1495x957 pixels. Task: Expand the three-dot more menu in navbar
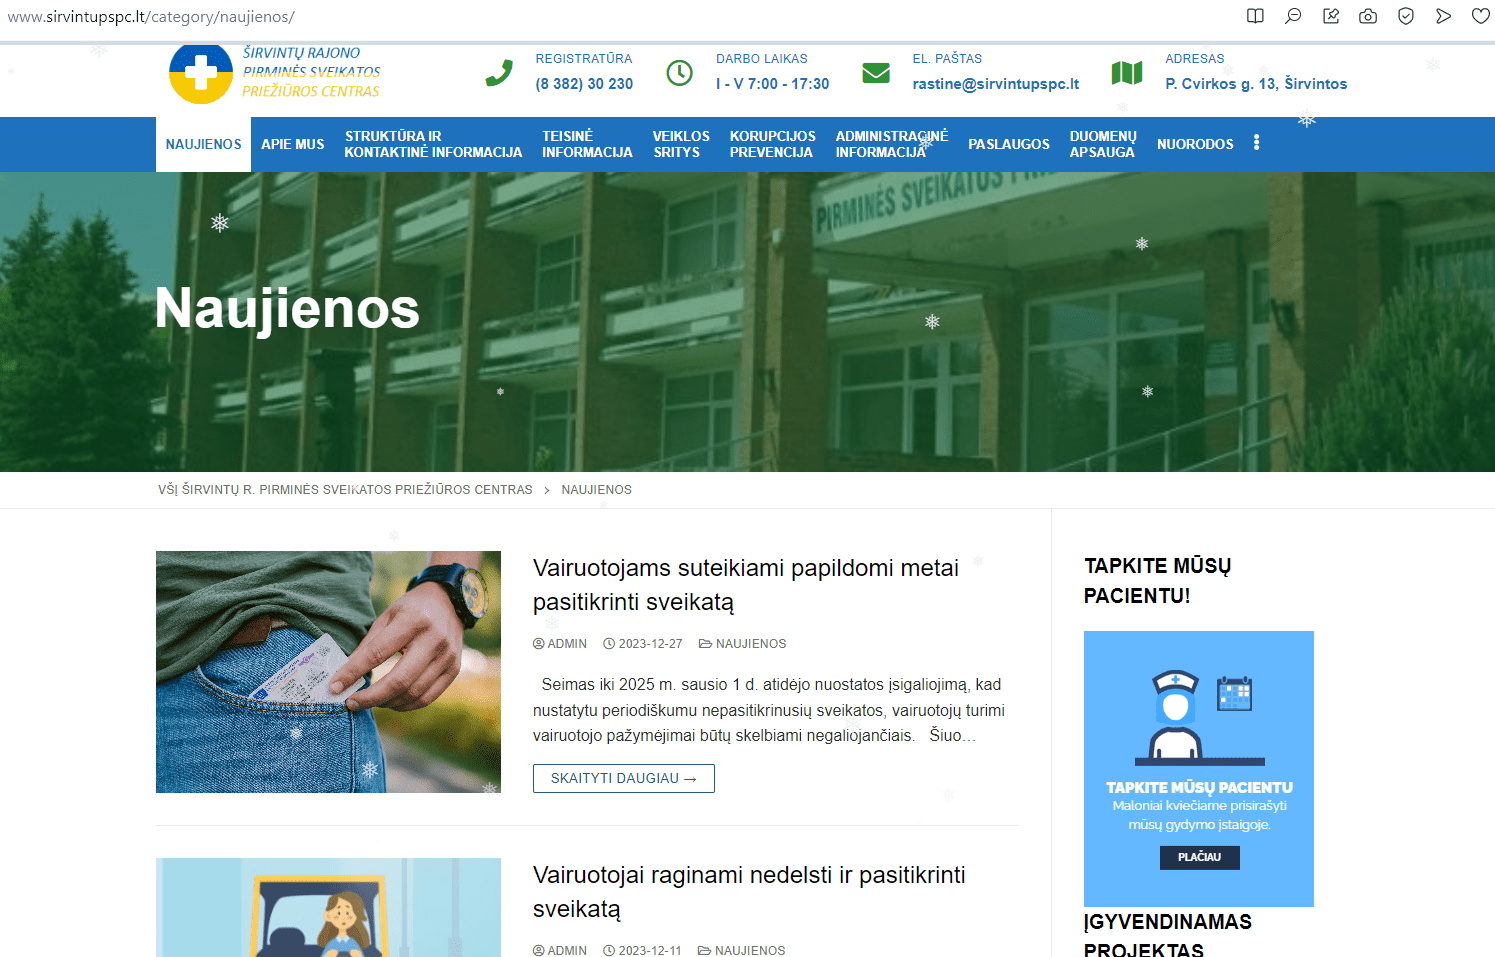pos(1257,143)
